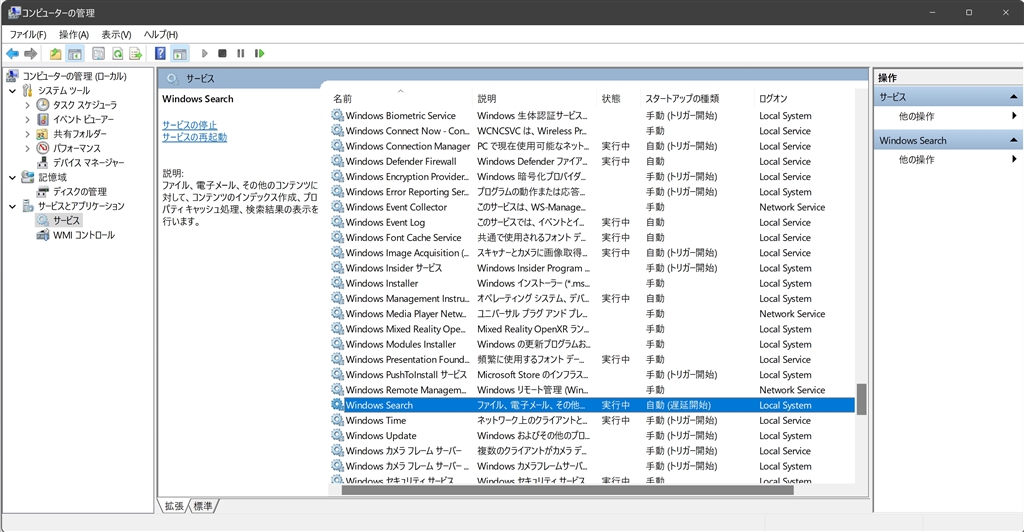This screenshot has height=532, width=1024.
Task: Select Windows Event Collector row
Action: (592, 207)
